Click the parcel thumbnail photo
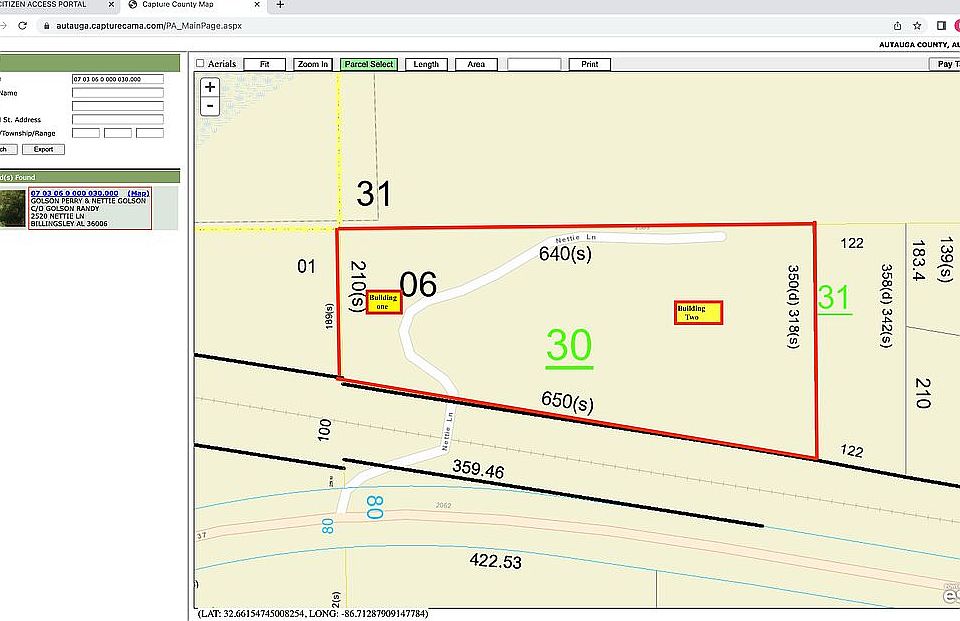 click(x=13, y=208)
